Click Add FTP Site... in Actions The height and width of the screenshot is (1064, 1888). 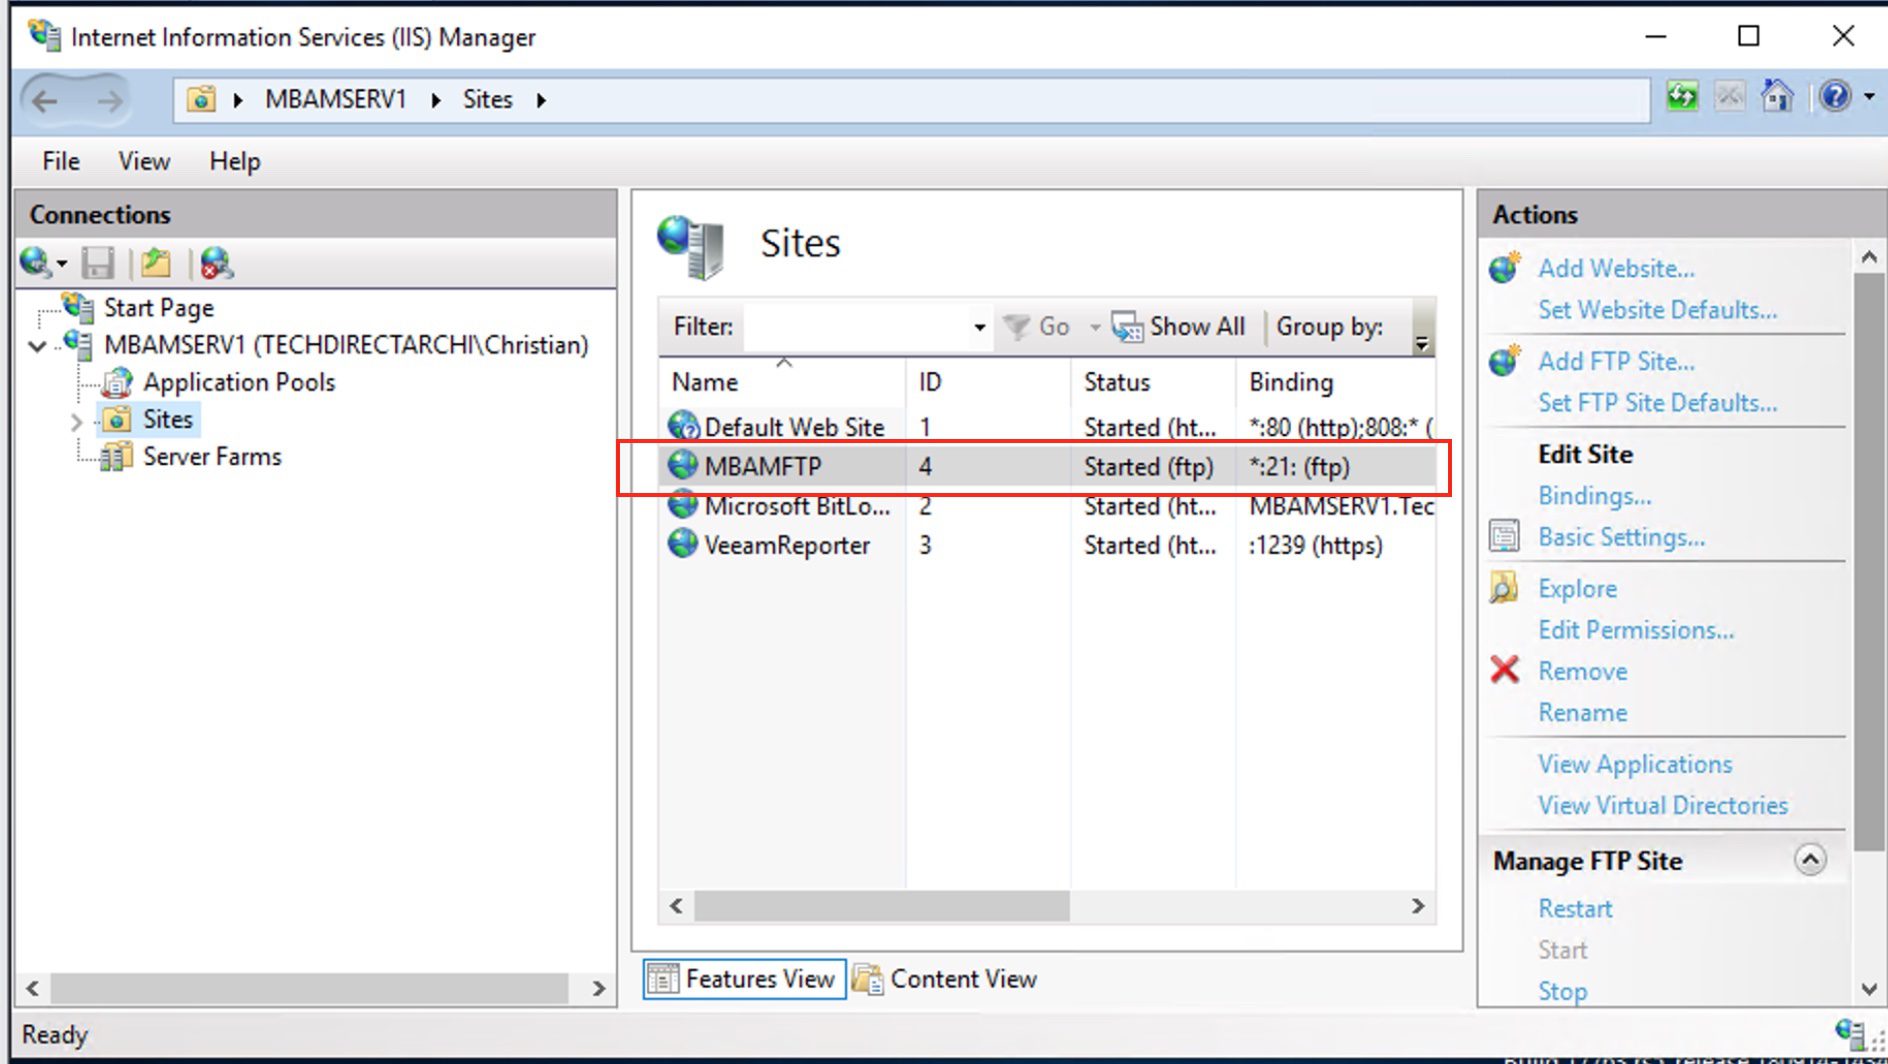pos(1616,361)
